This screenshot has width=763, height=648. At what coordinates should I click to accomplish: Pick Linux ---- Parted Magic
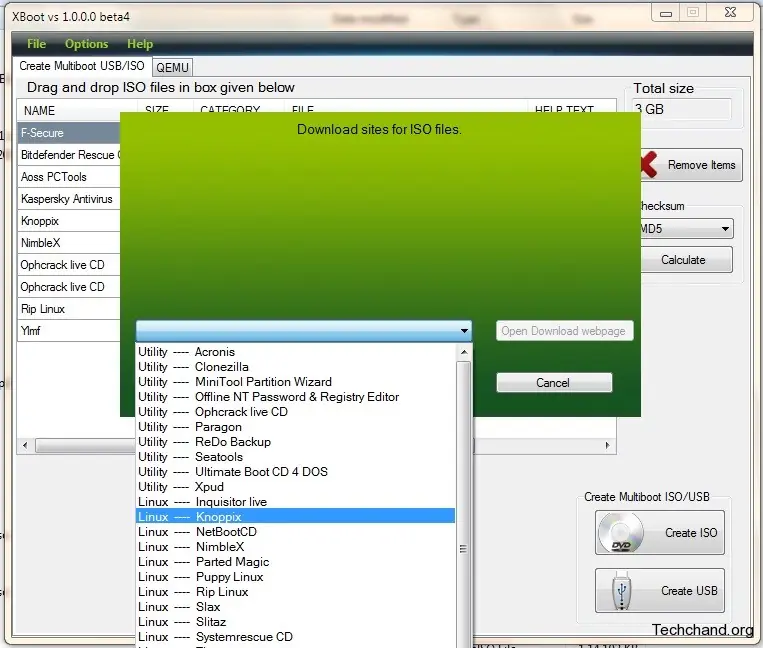click(295, 562)
